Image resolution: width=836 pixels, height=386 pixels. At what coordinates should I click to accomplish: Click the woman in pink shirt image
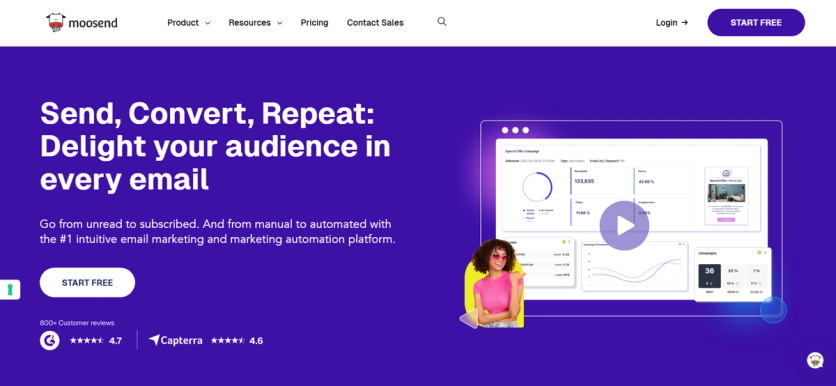pos(495,283)
